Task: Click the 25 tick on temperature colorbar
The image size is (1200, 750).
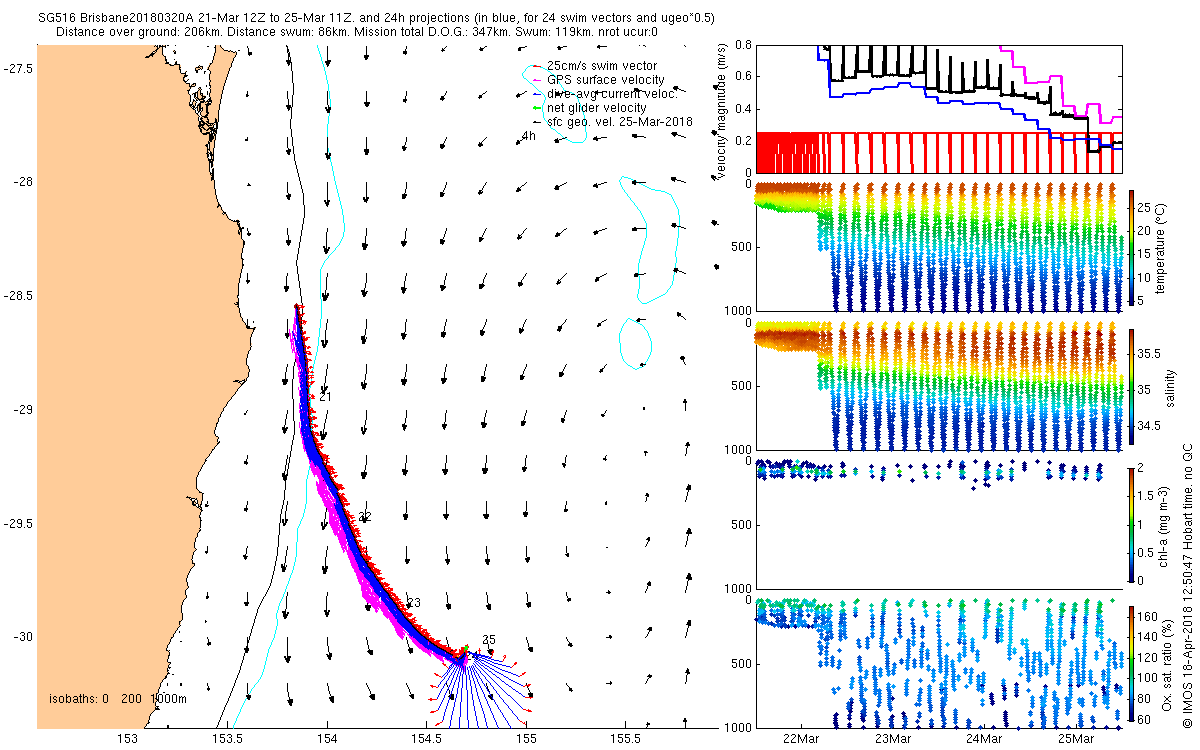Action: pyautogui.click(x=1142, y=206)
